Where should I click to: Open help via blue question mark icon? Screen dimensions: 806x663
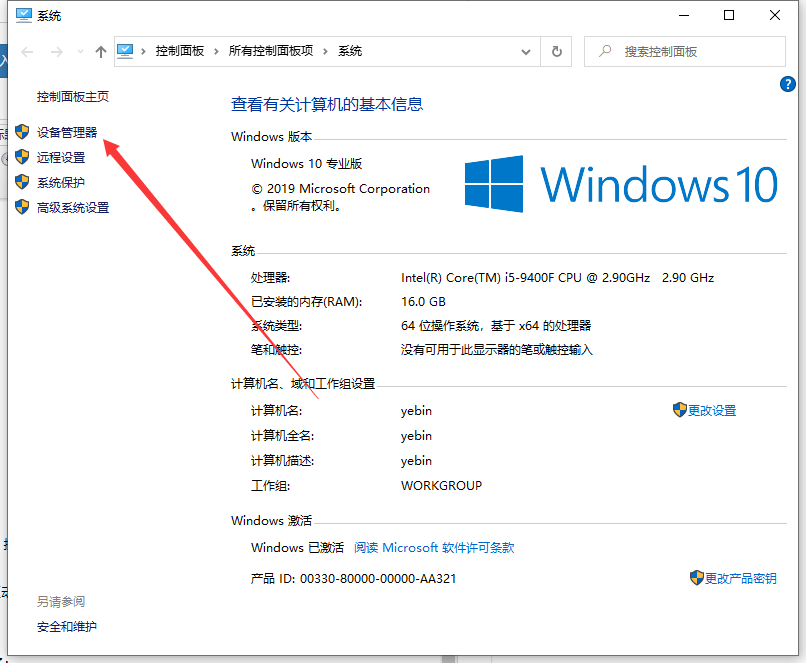(x=786, y=85)
